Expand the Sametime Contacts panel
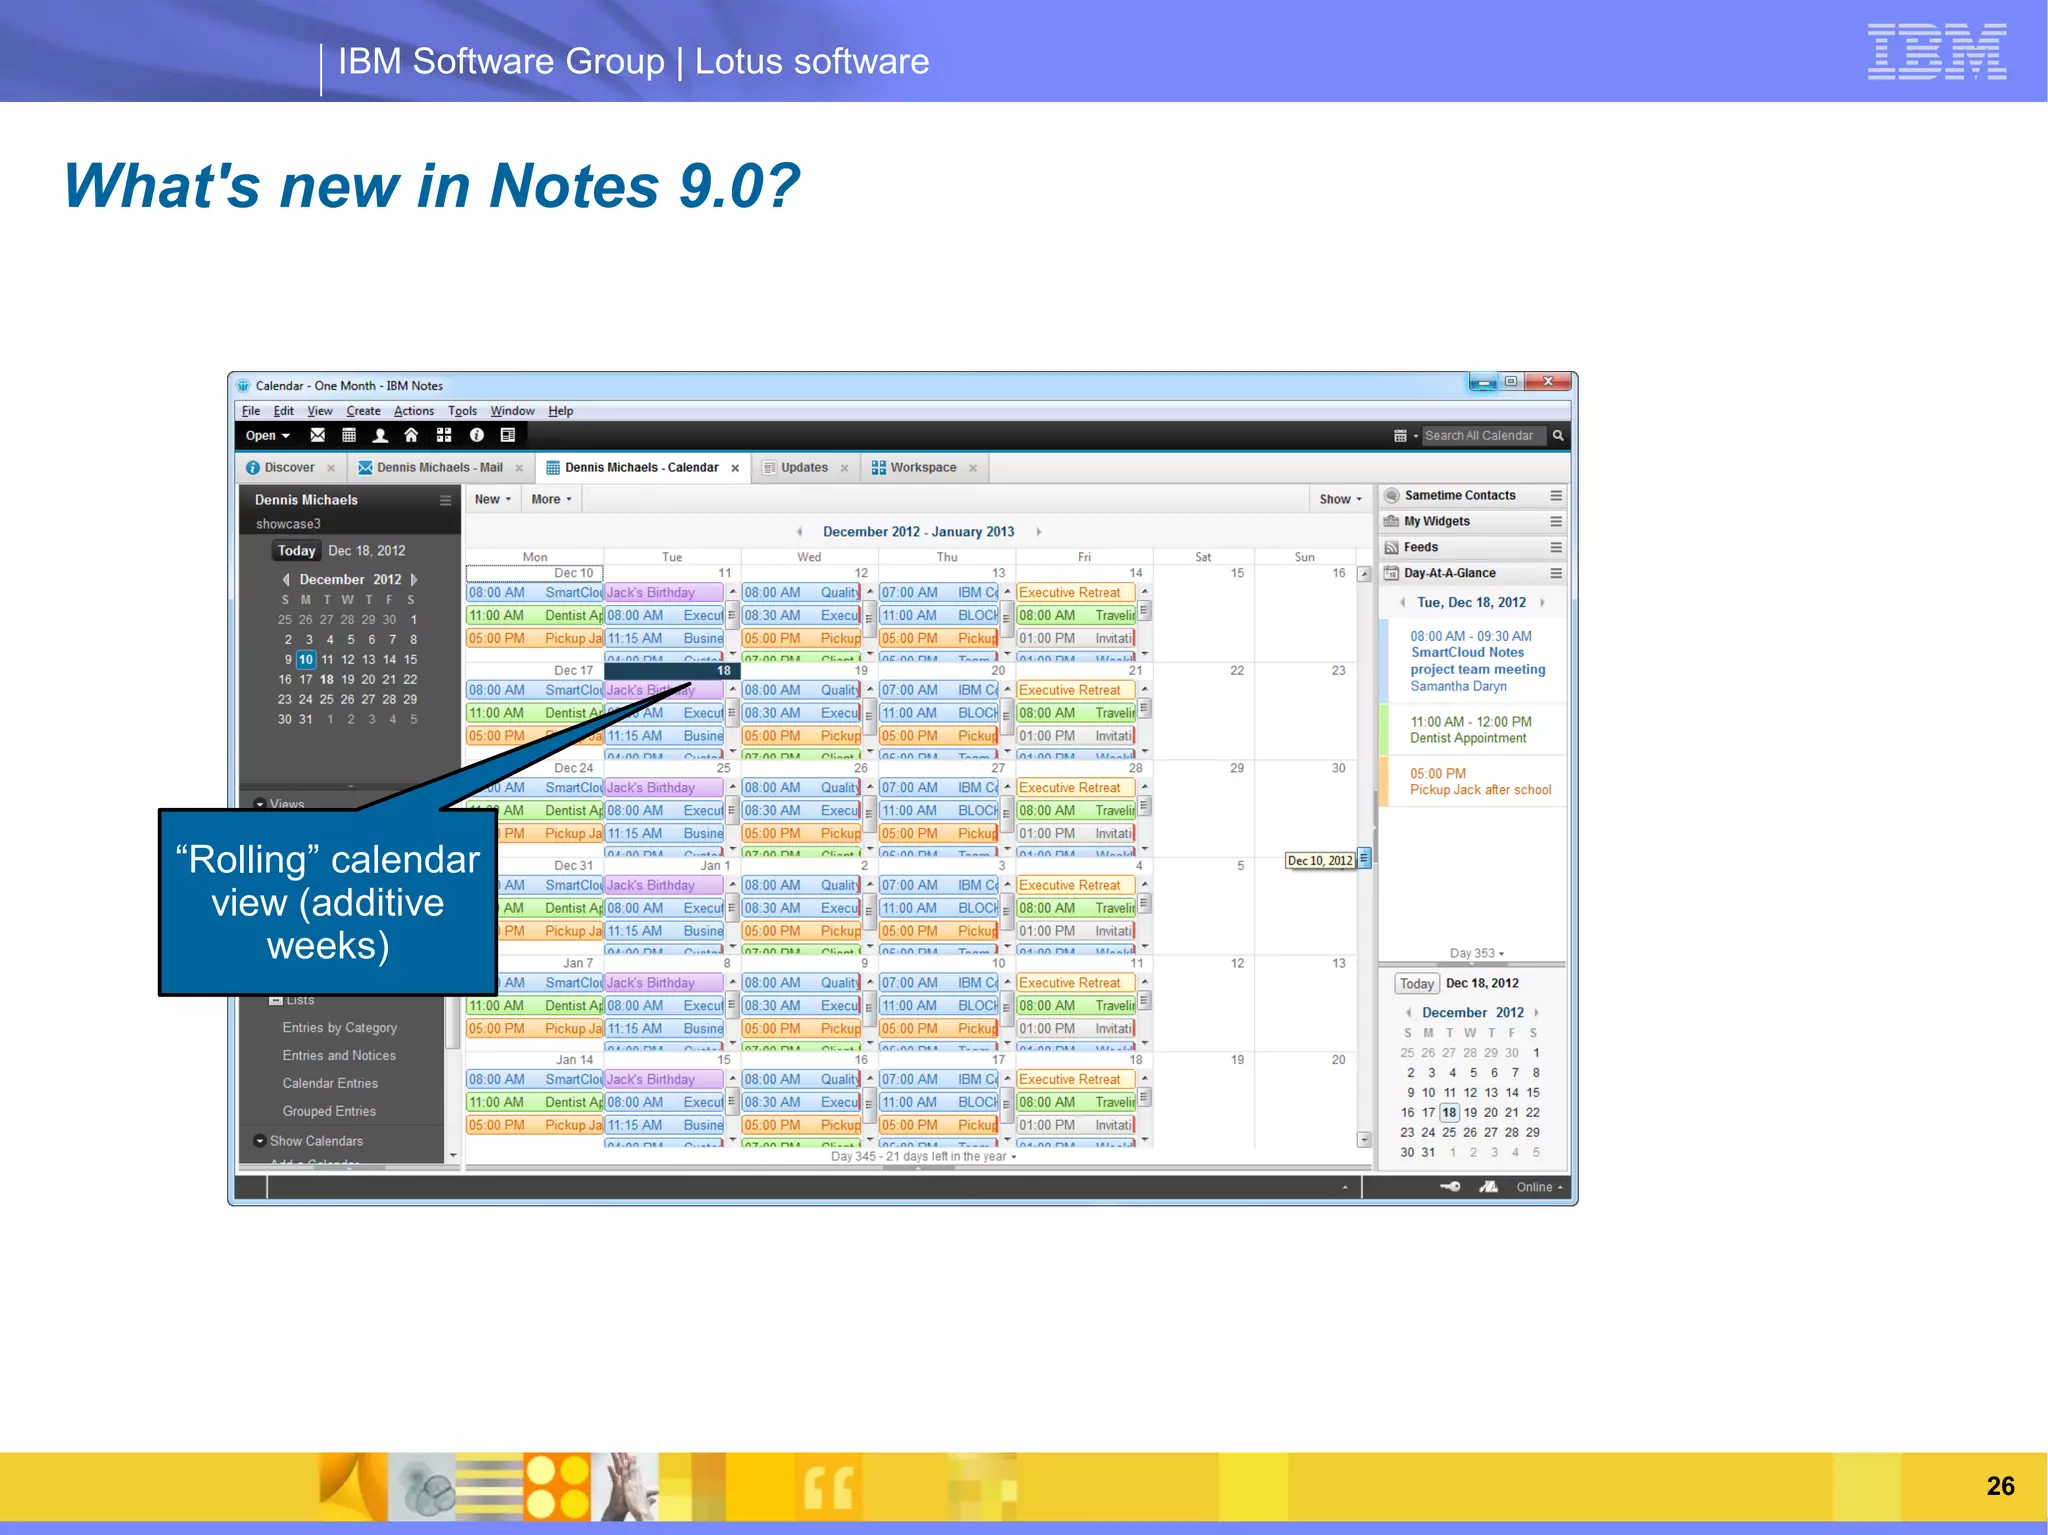 (1460, 495)
